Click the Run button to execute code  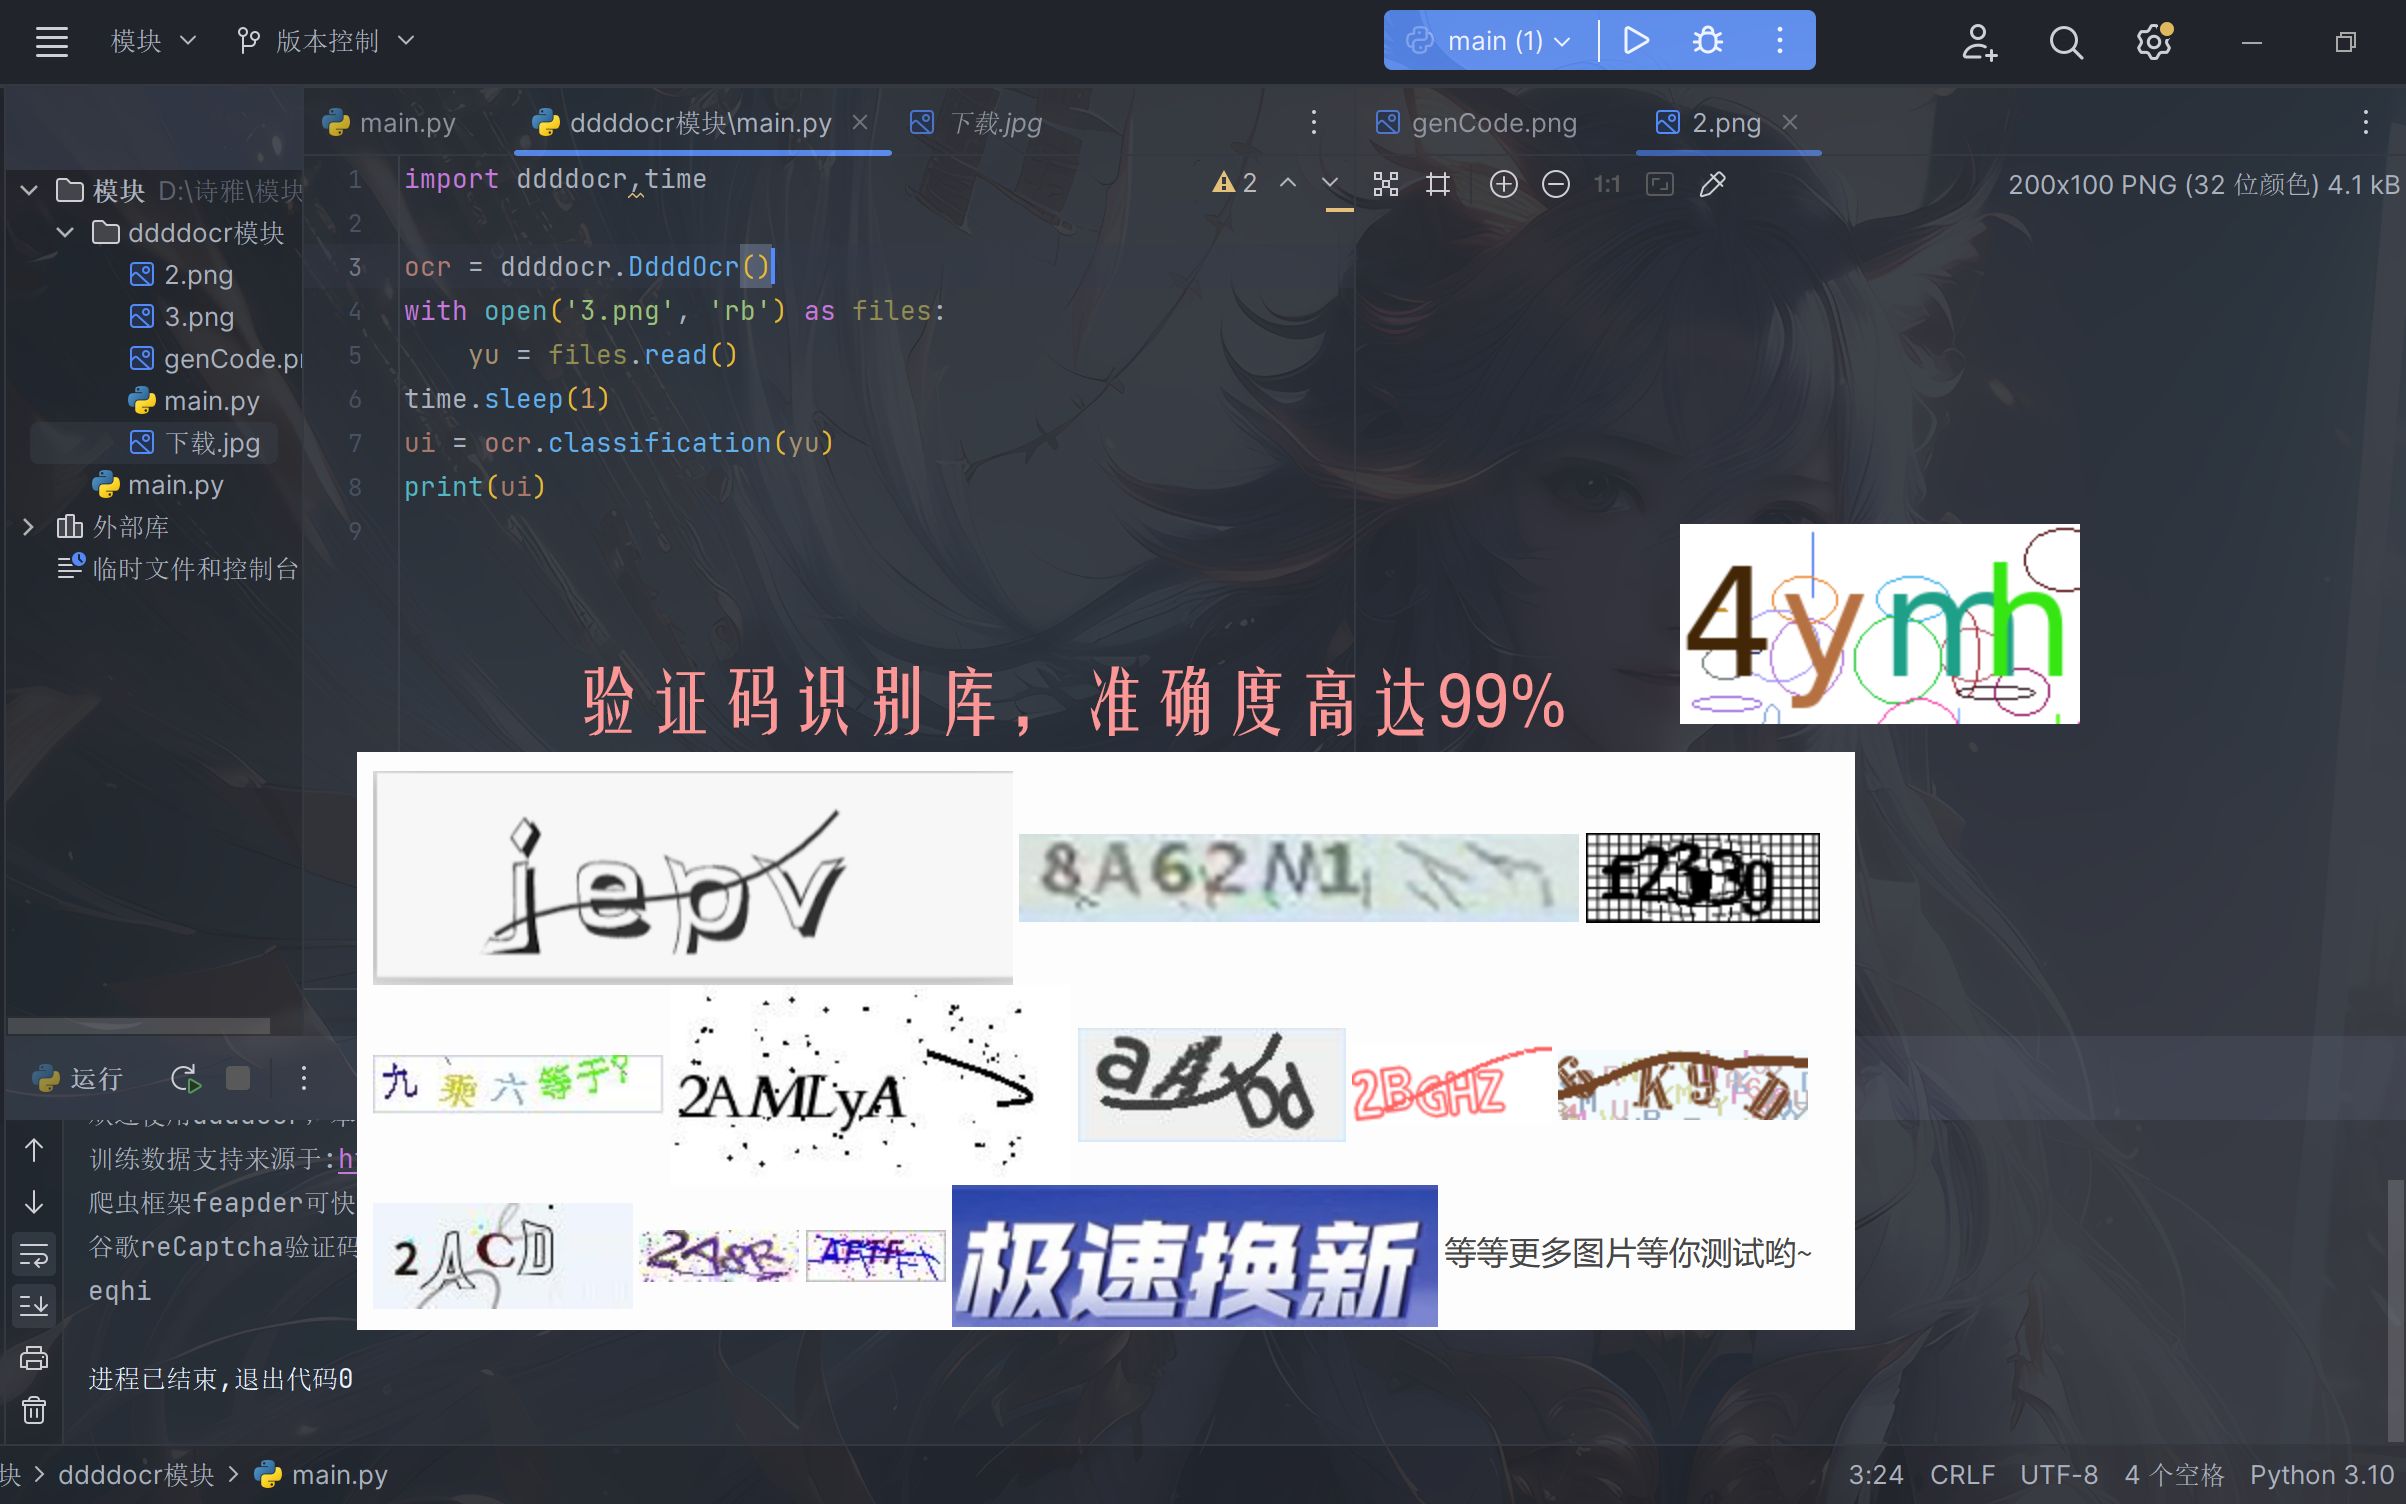pyautogui.click(x=1635, y=40)
